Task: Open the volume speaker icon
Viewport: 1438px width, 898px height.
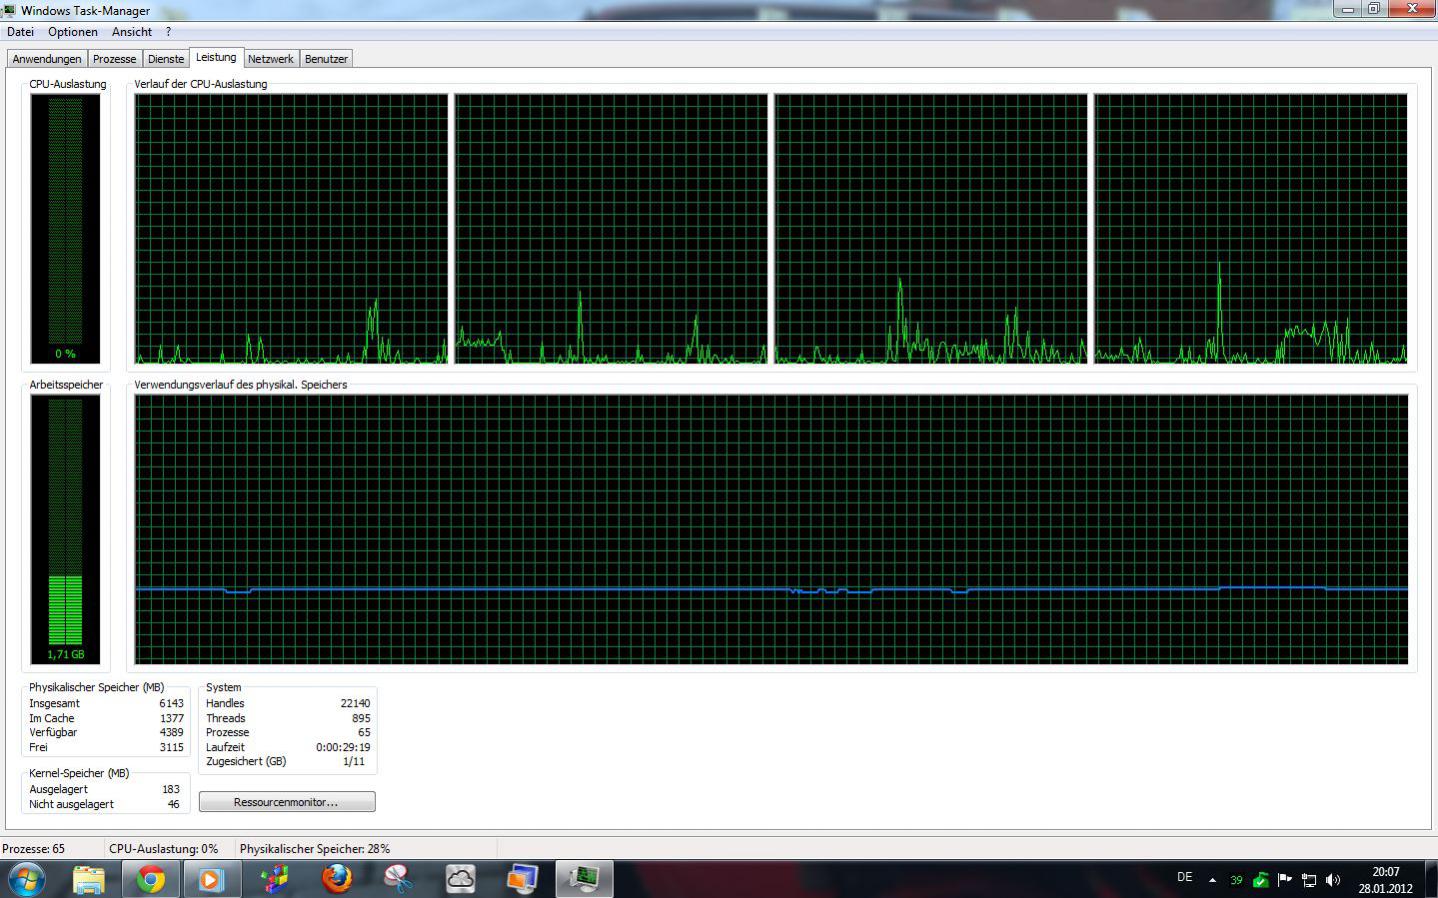Action: 1333,880
